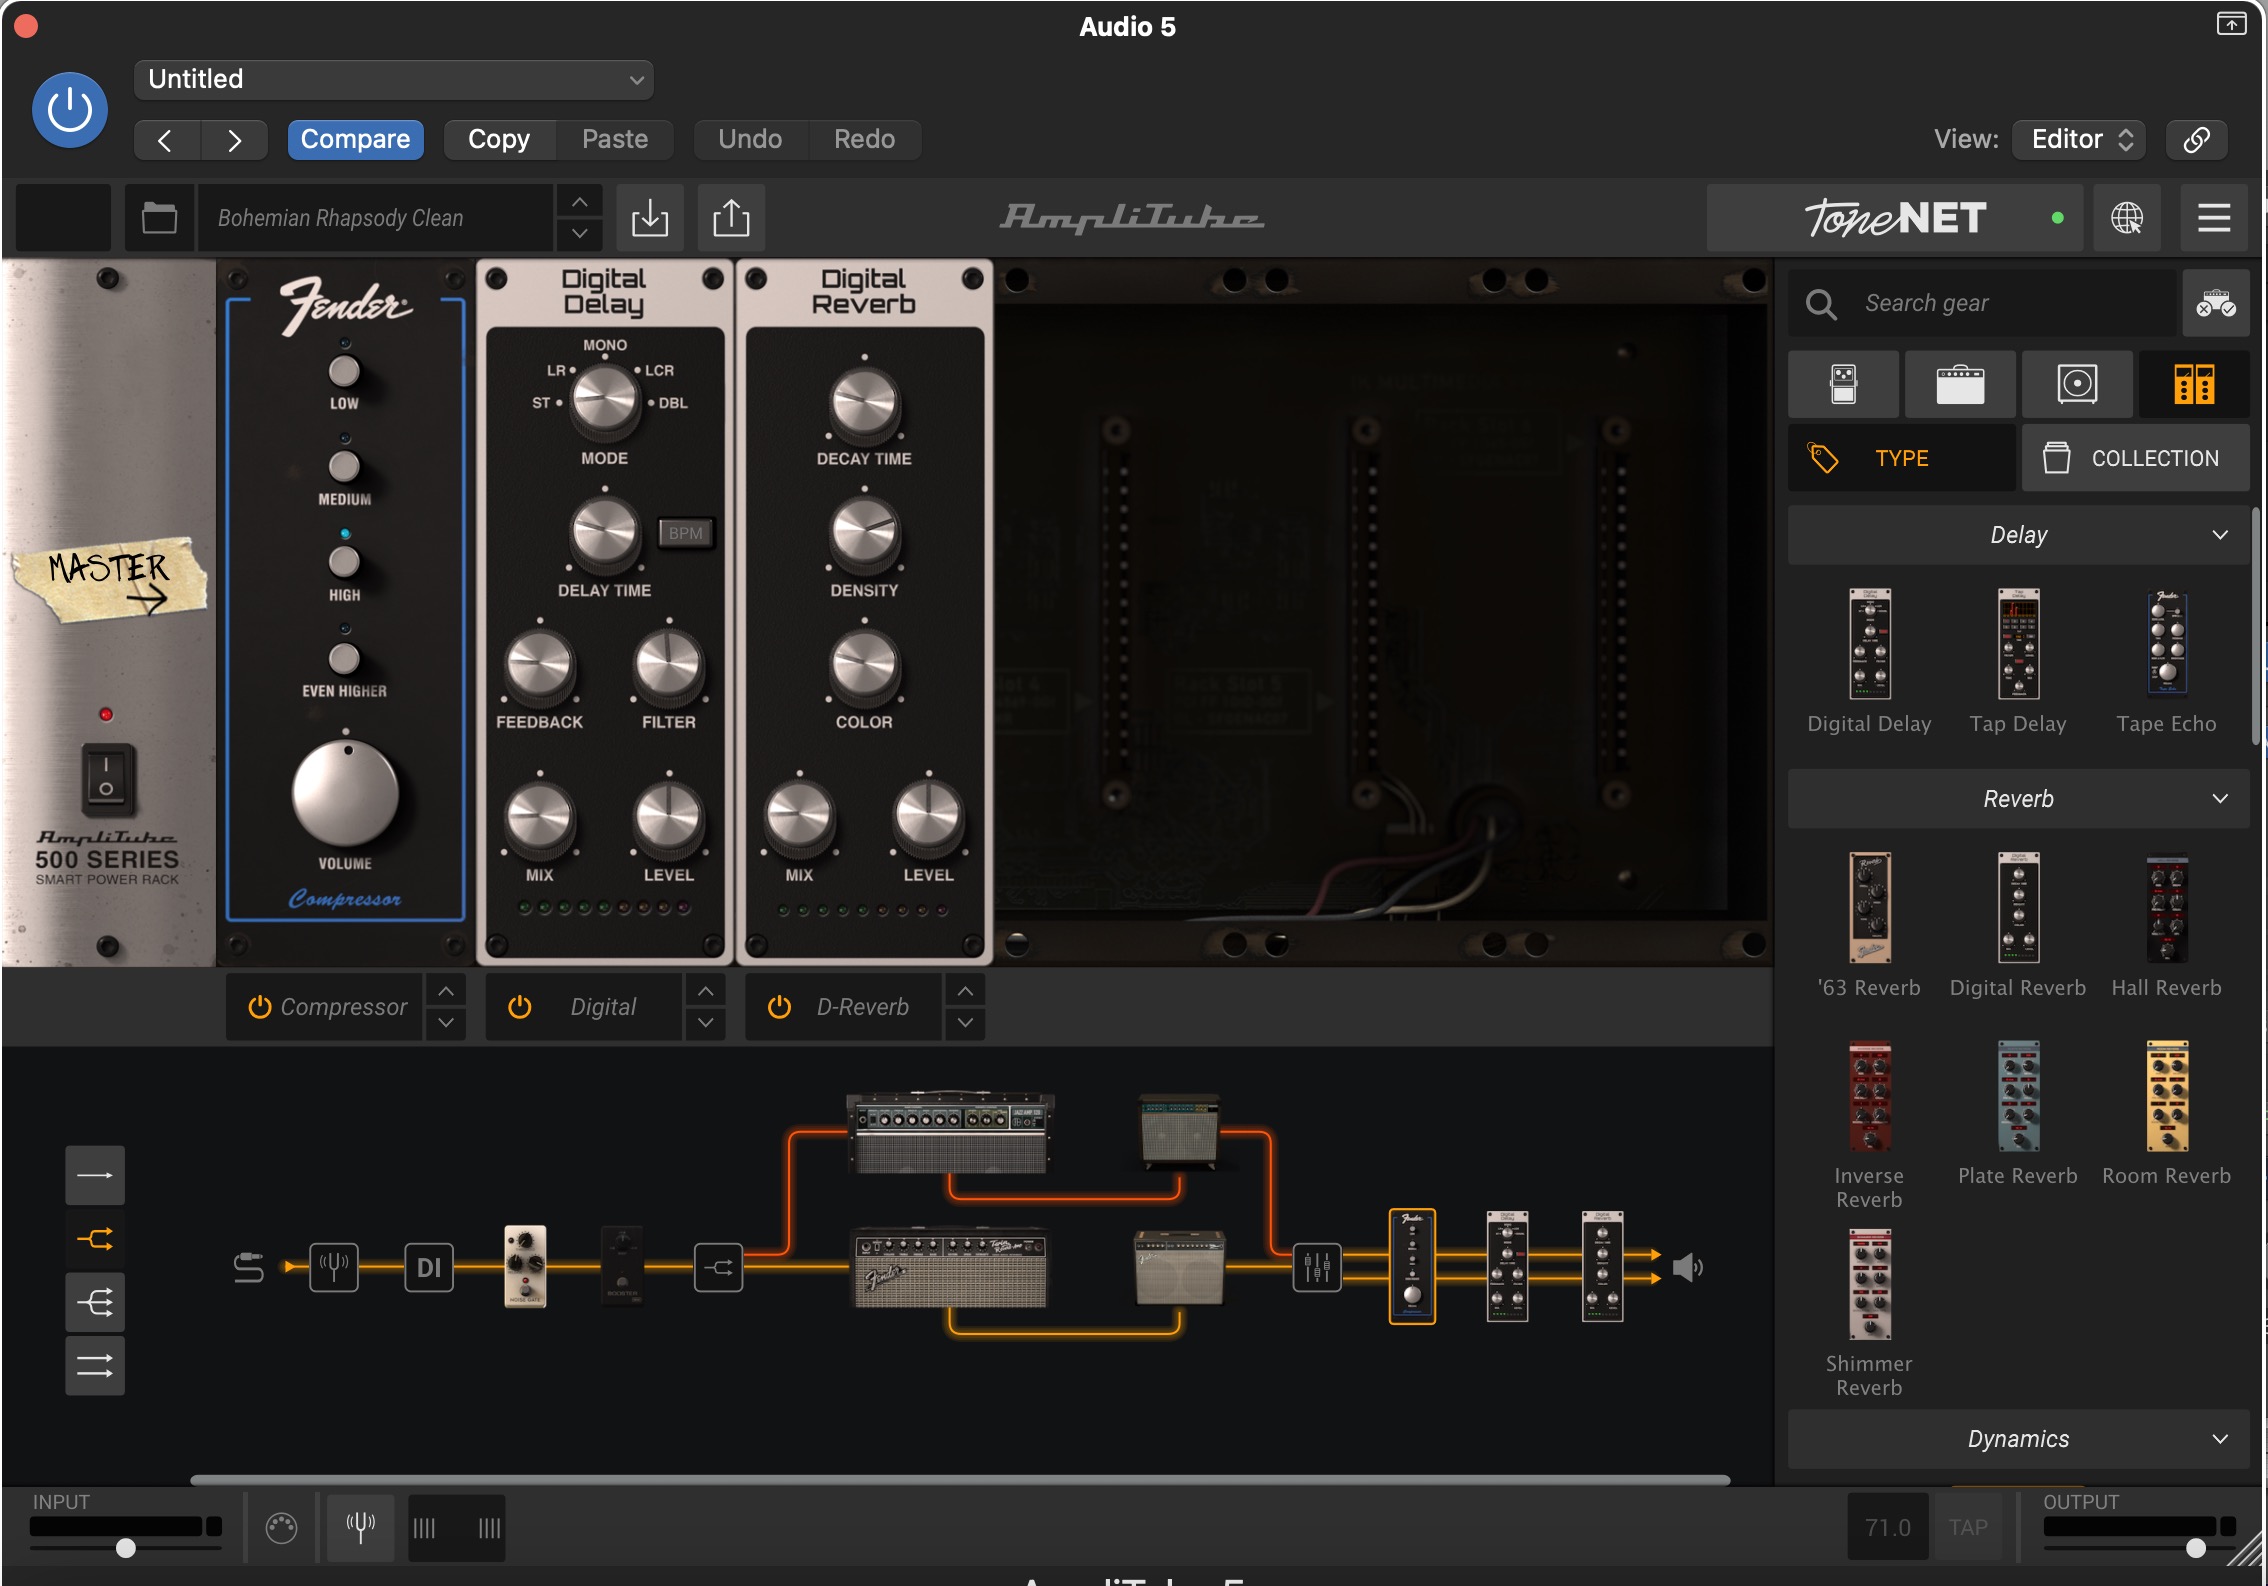Click the Copy button
Viewport: 2268px width, 1586px height.
498,140
